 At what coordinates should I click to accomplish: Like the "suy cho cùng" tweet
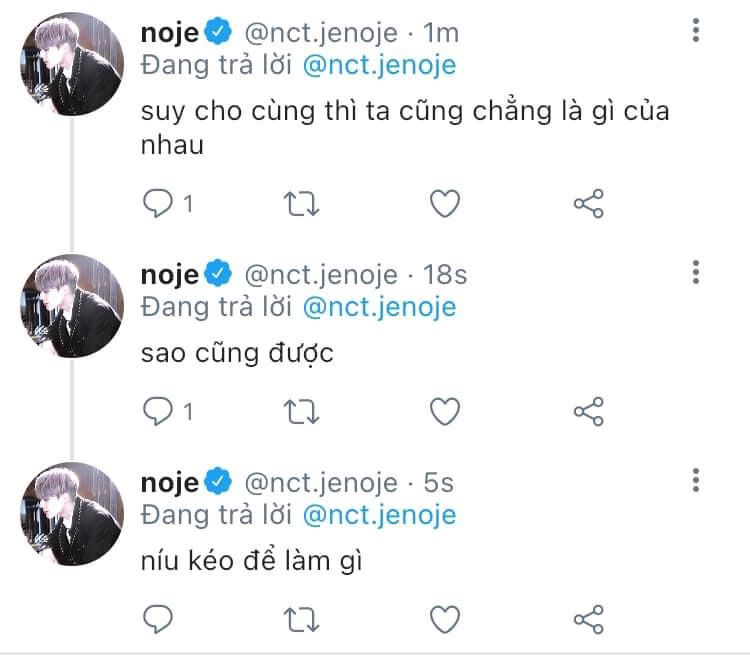point(444,204)
